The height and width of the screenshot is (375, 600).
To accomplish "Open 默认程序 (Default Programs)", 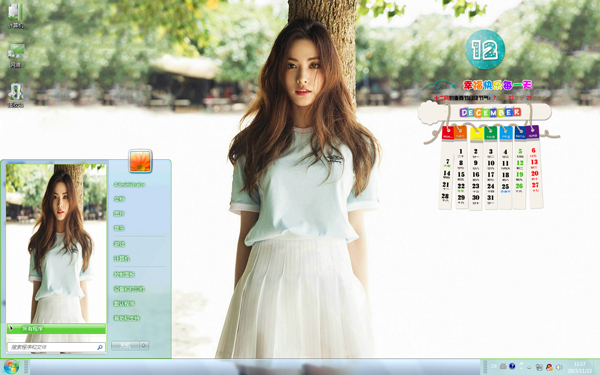I will point(124,303).
